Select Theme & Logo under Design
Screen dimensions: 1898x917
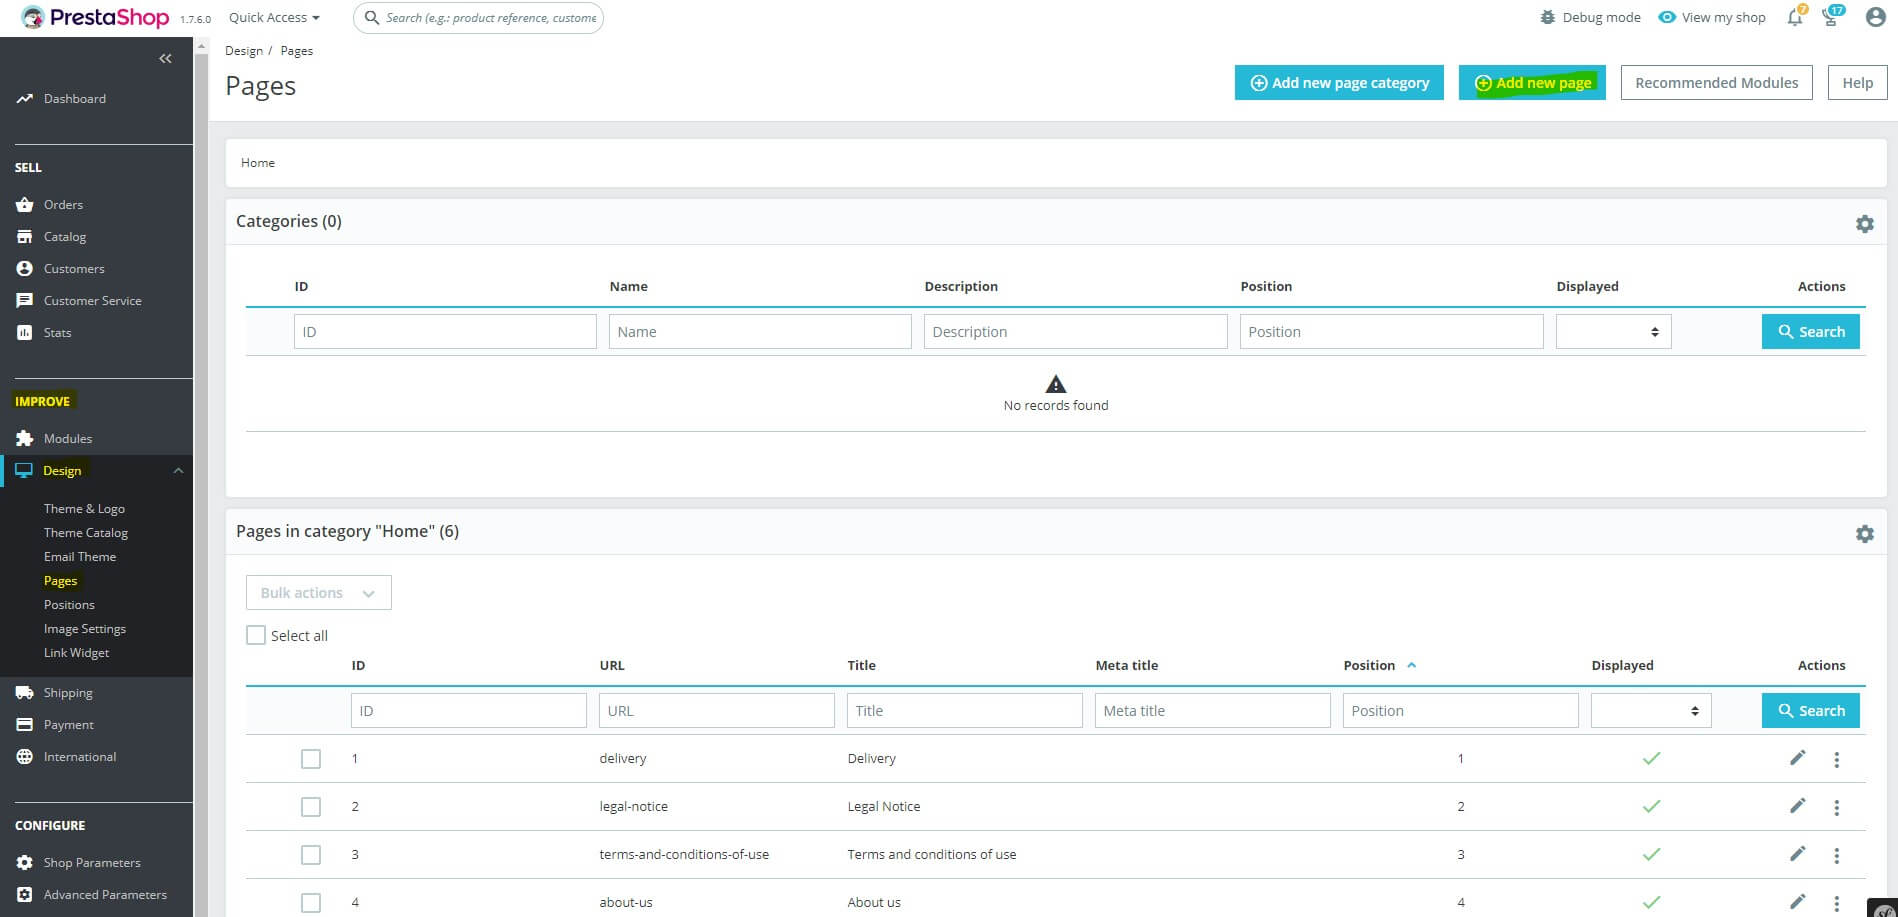click(x=85, y=508)
